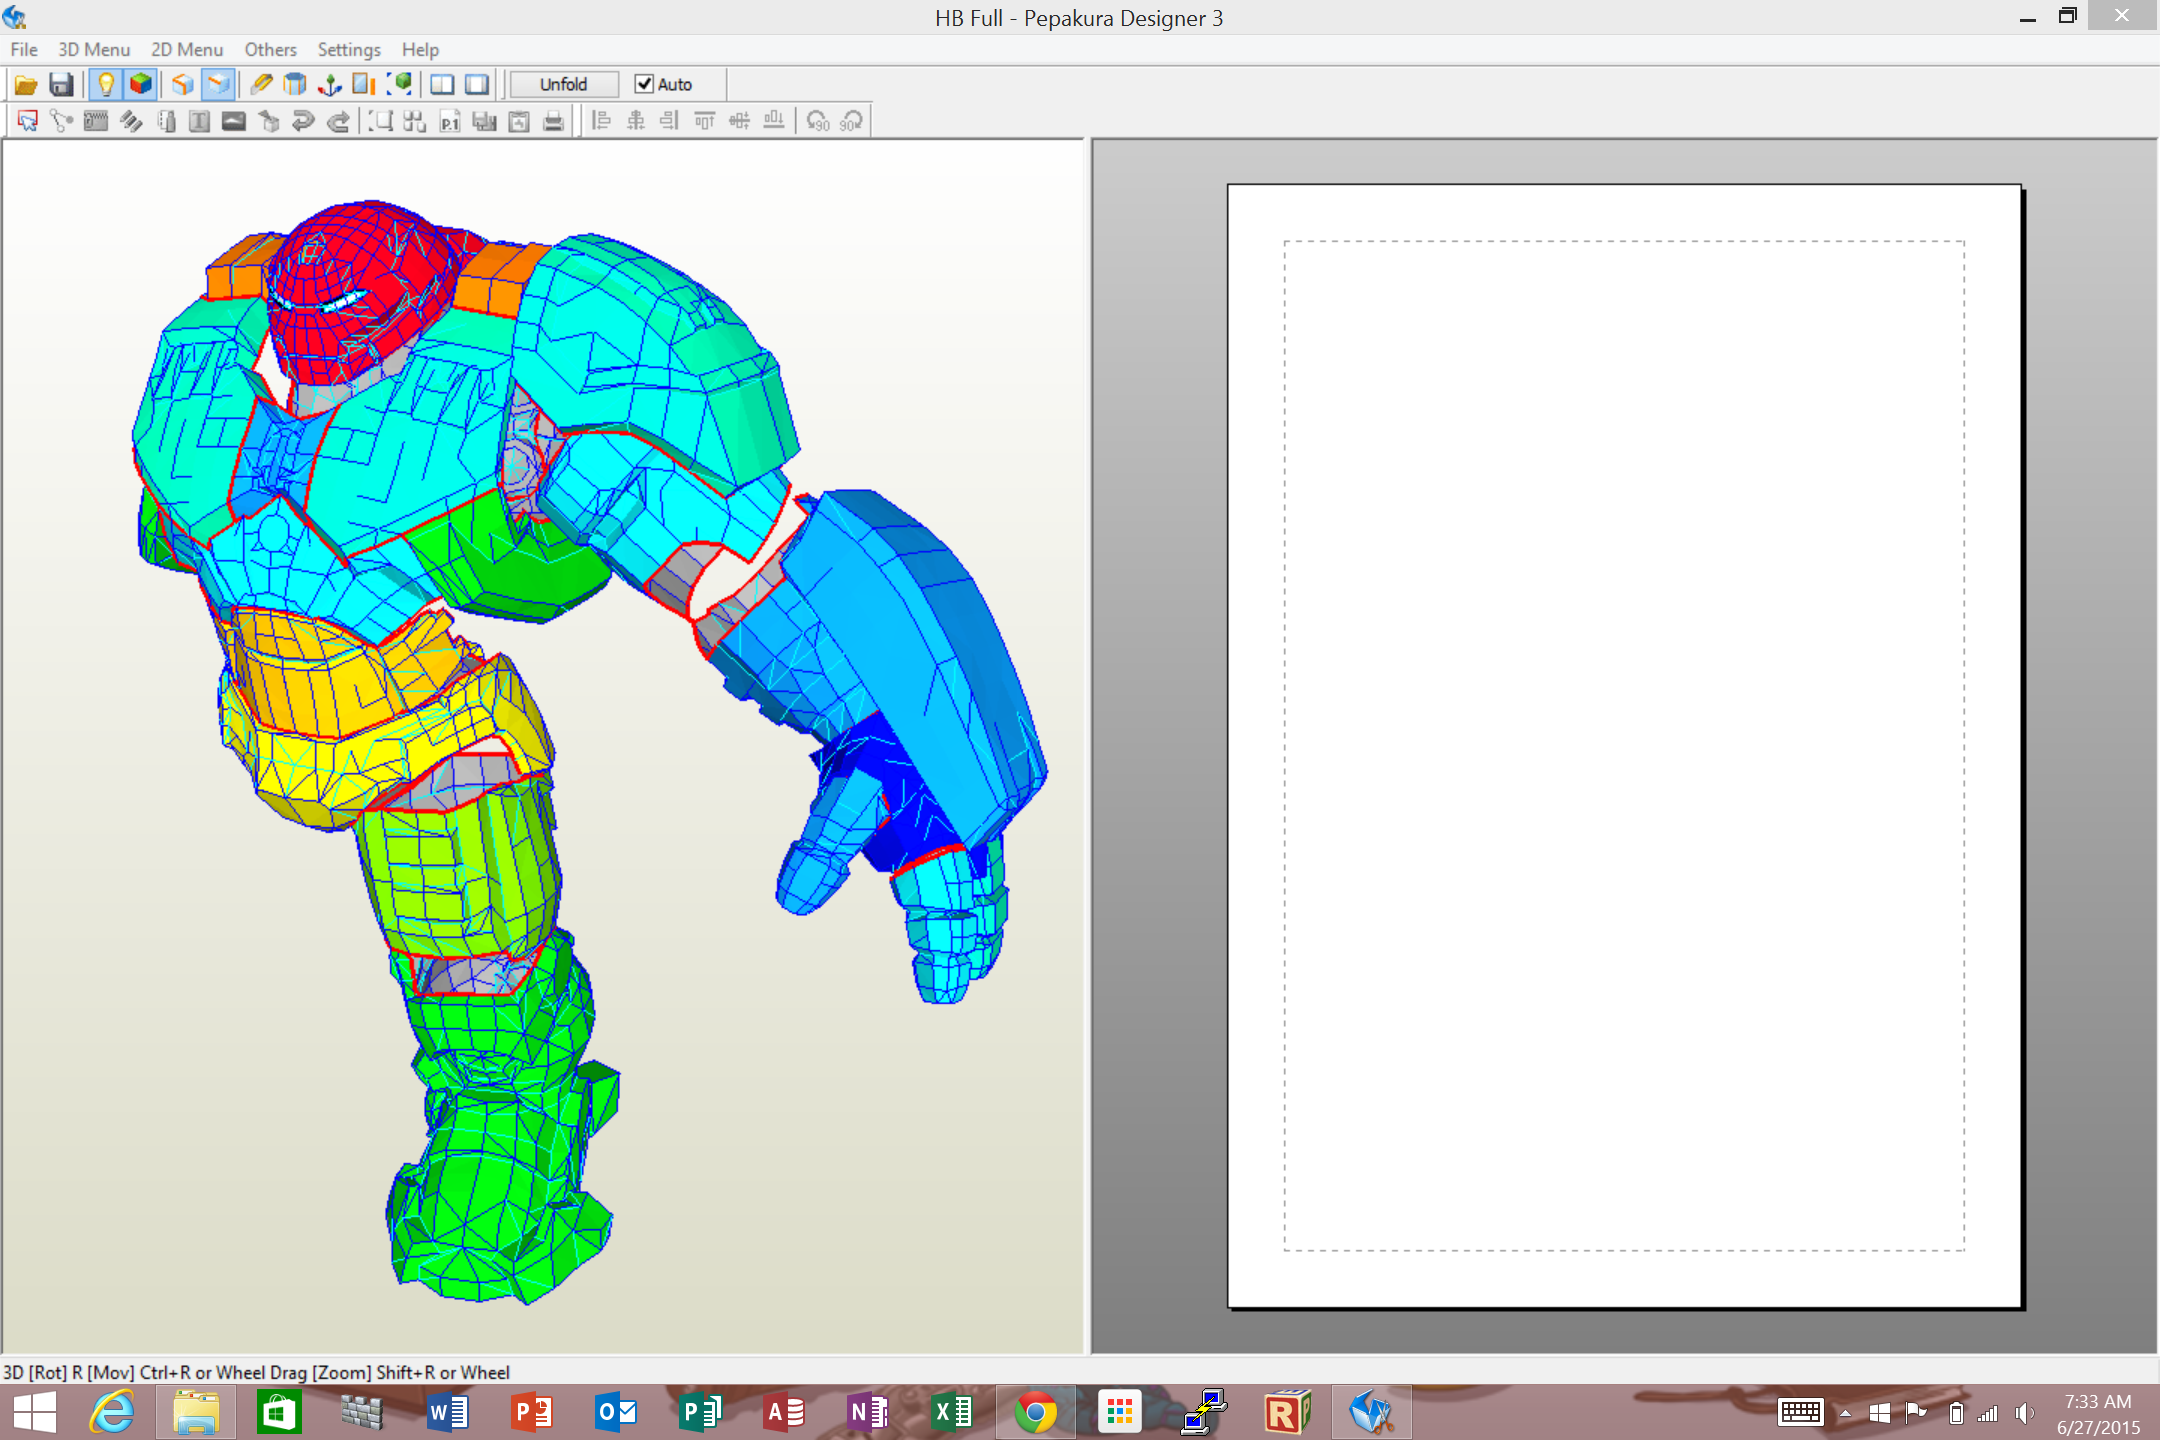Open the Others menu
The image size is (2160, 1440).
[x=271, y=49]
